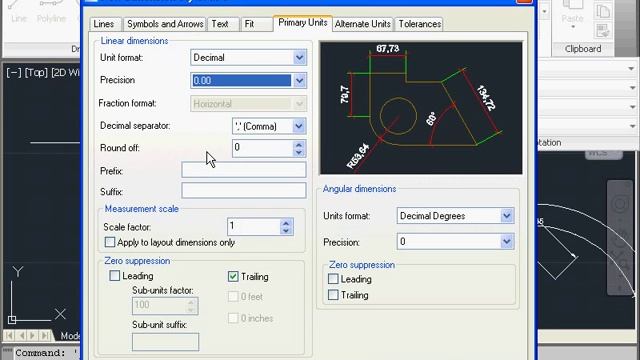
Task: Open the Unit format dropdown
Action: pyautogui.click(x=299, y=58)
